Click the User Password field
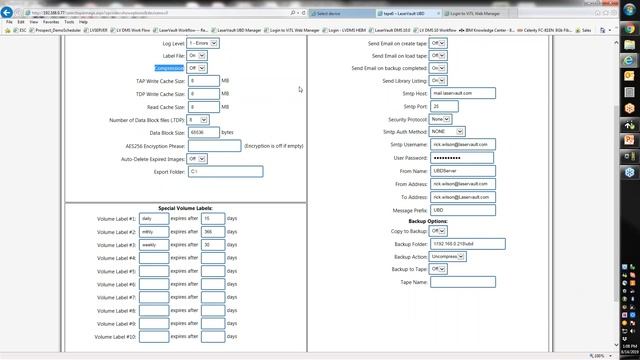Image resolution: width=640 pixels, height=360 pixels. coord(462,158)
